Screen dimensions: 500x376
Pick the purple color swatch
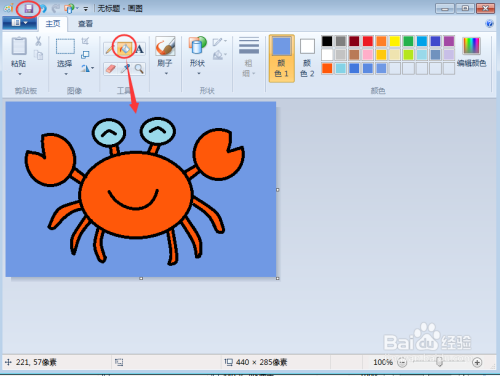tap(449, 41)
